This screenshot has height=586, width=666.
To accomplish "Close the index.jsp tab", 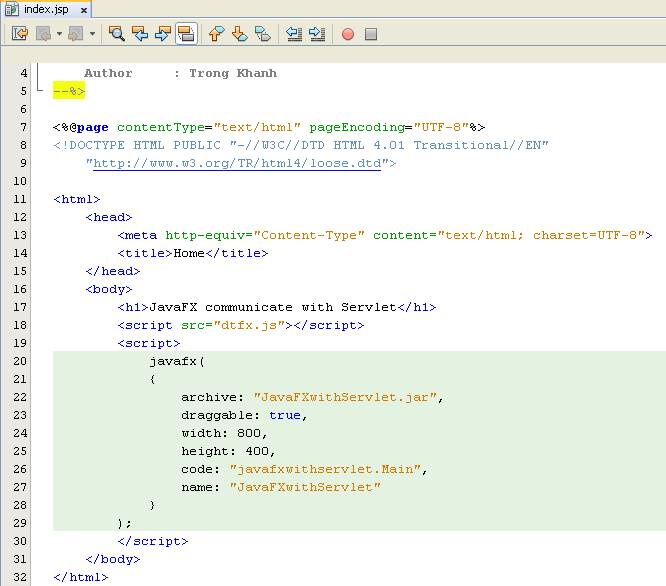I will point(84,10).
